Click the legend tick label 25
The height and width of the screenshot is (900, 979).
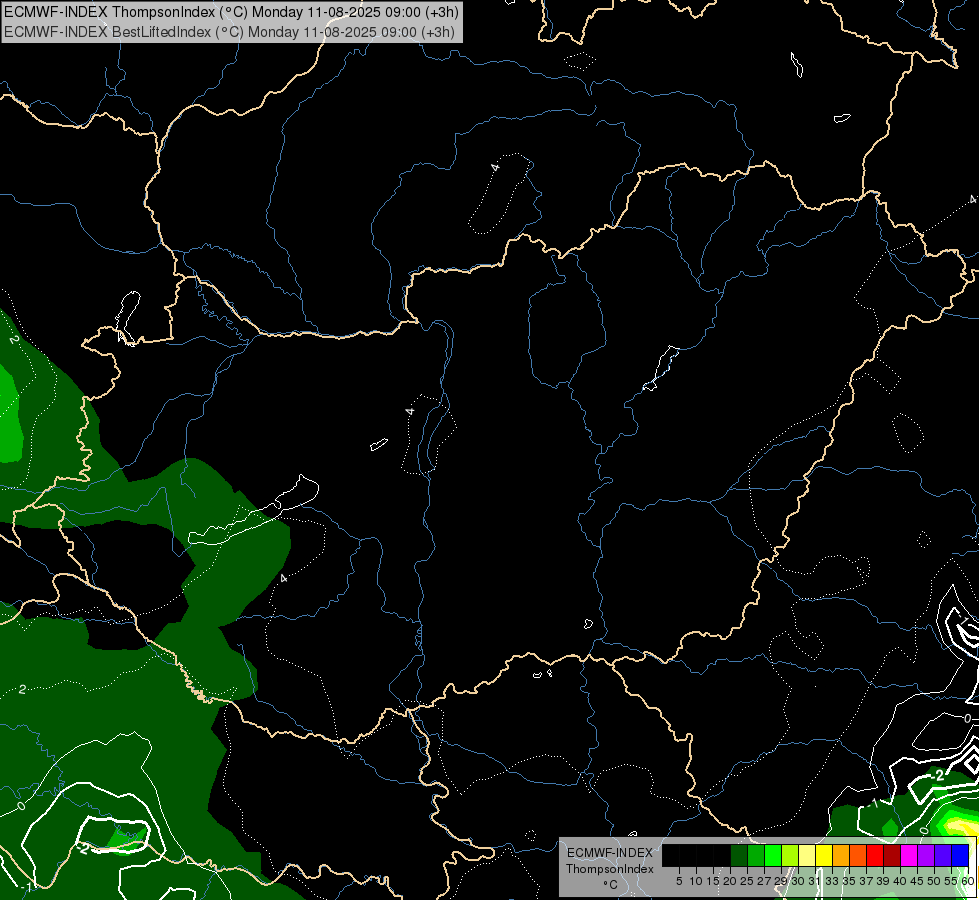747,881
